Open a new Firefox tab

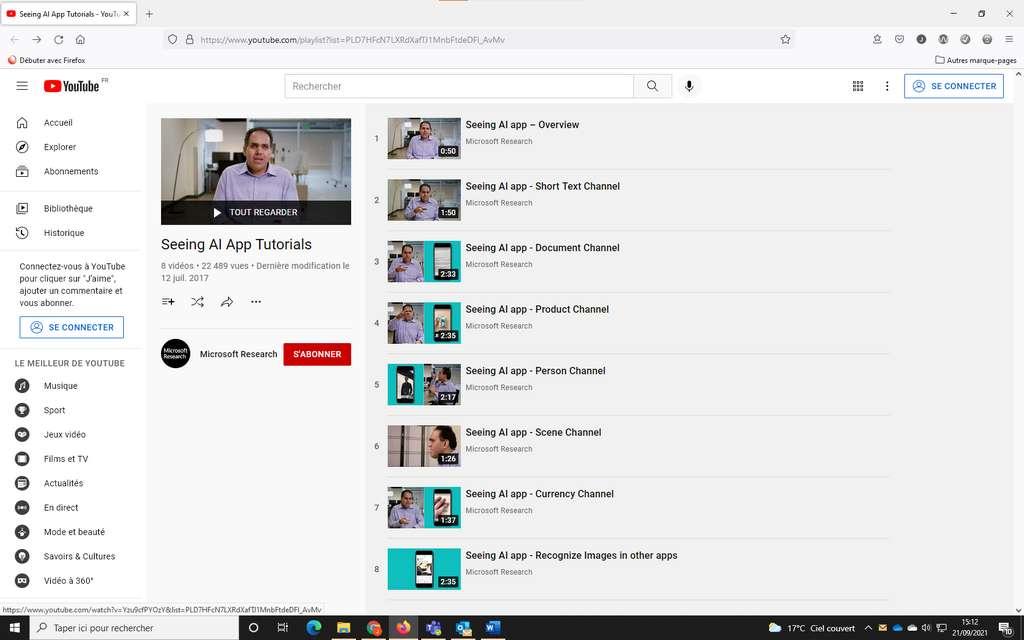tap(149, 14)
